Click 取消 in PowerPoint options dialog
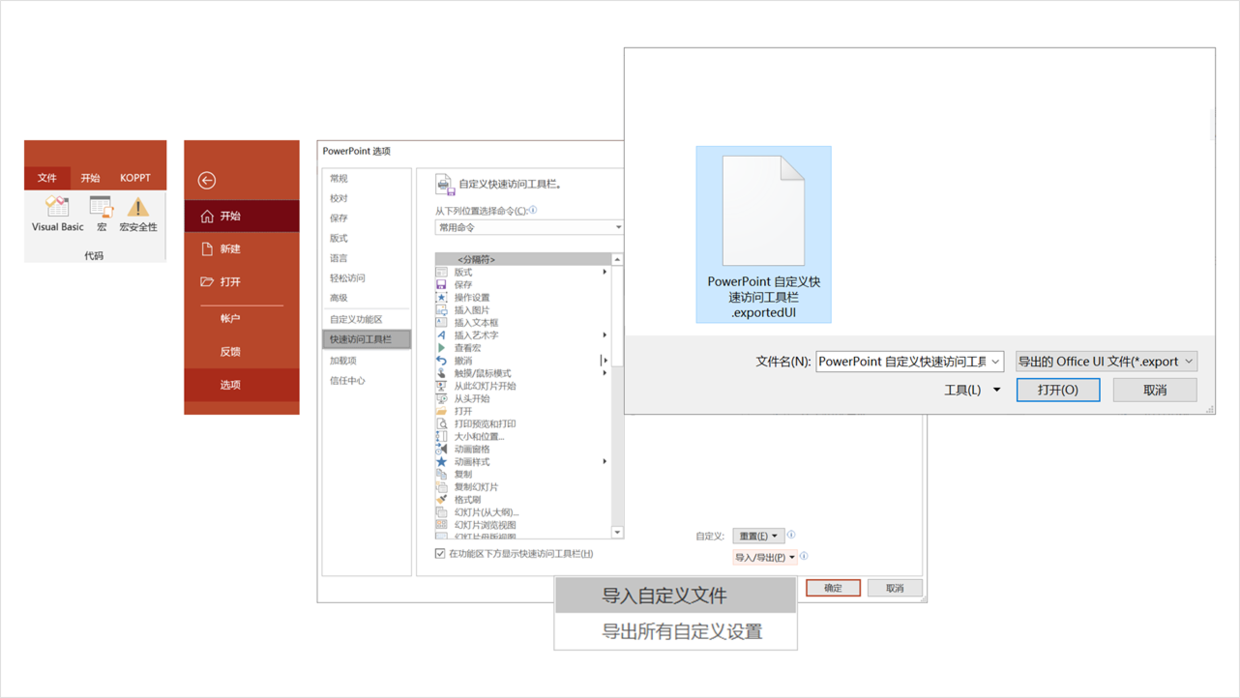Screen dimensions: 1240x698 895,588
